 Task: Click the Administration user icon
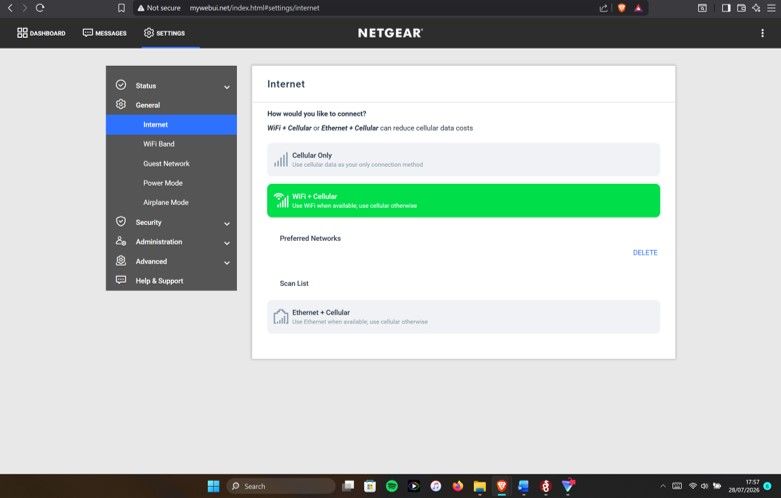coord(121,241)
